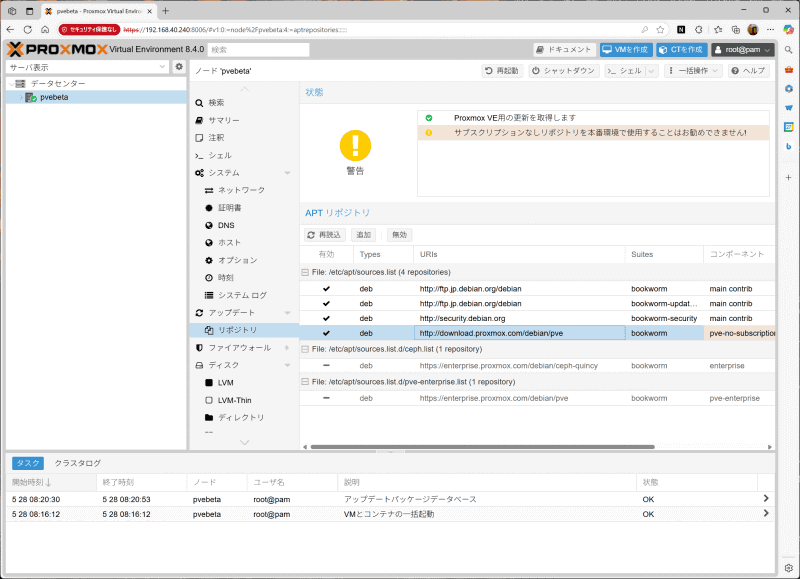800x579 pixels.
Task: Enable the ceph-quincy enterprise repository
Action: (327, 366)
